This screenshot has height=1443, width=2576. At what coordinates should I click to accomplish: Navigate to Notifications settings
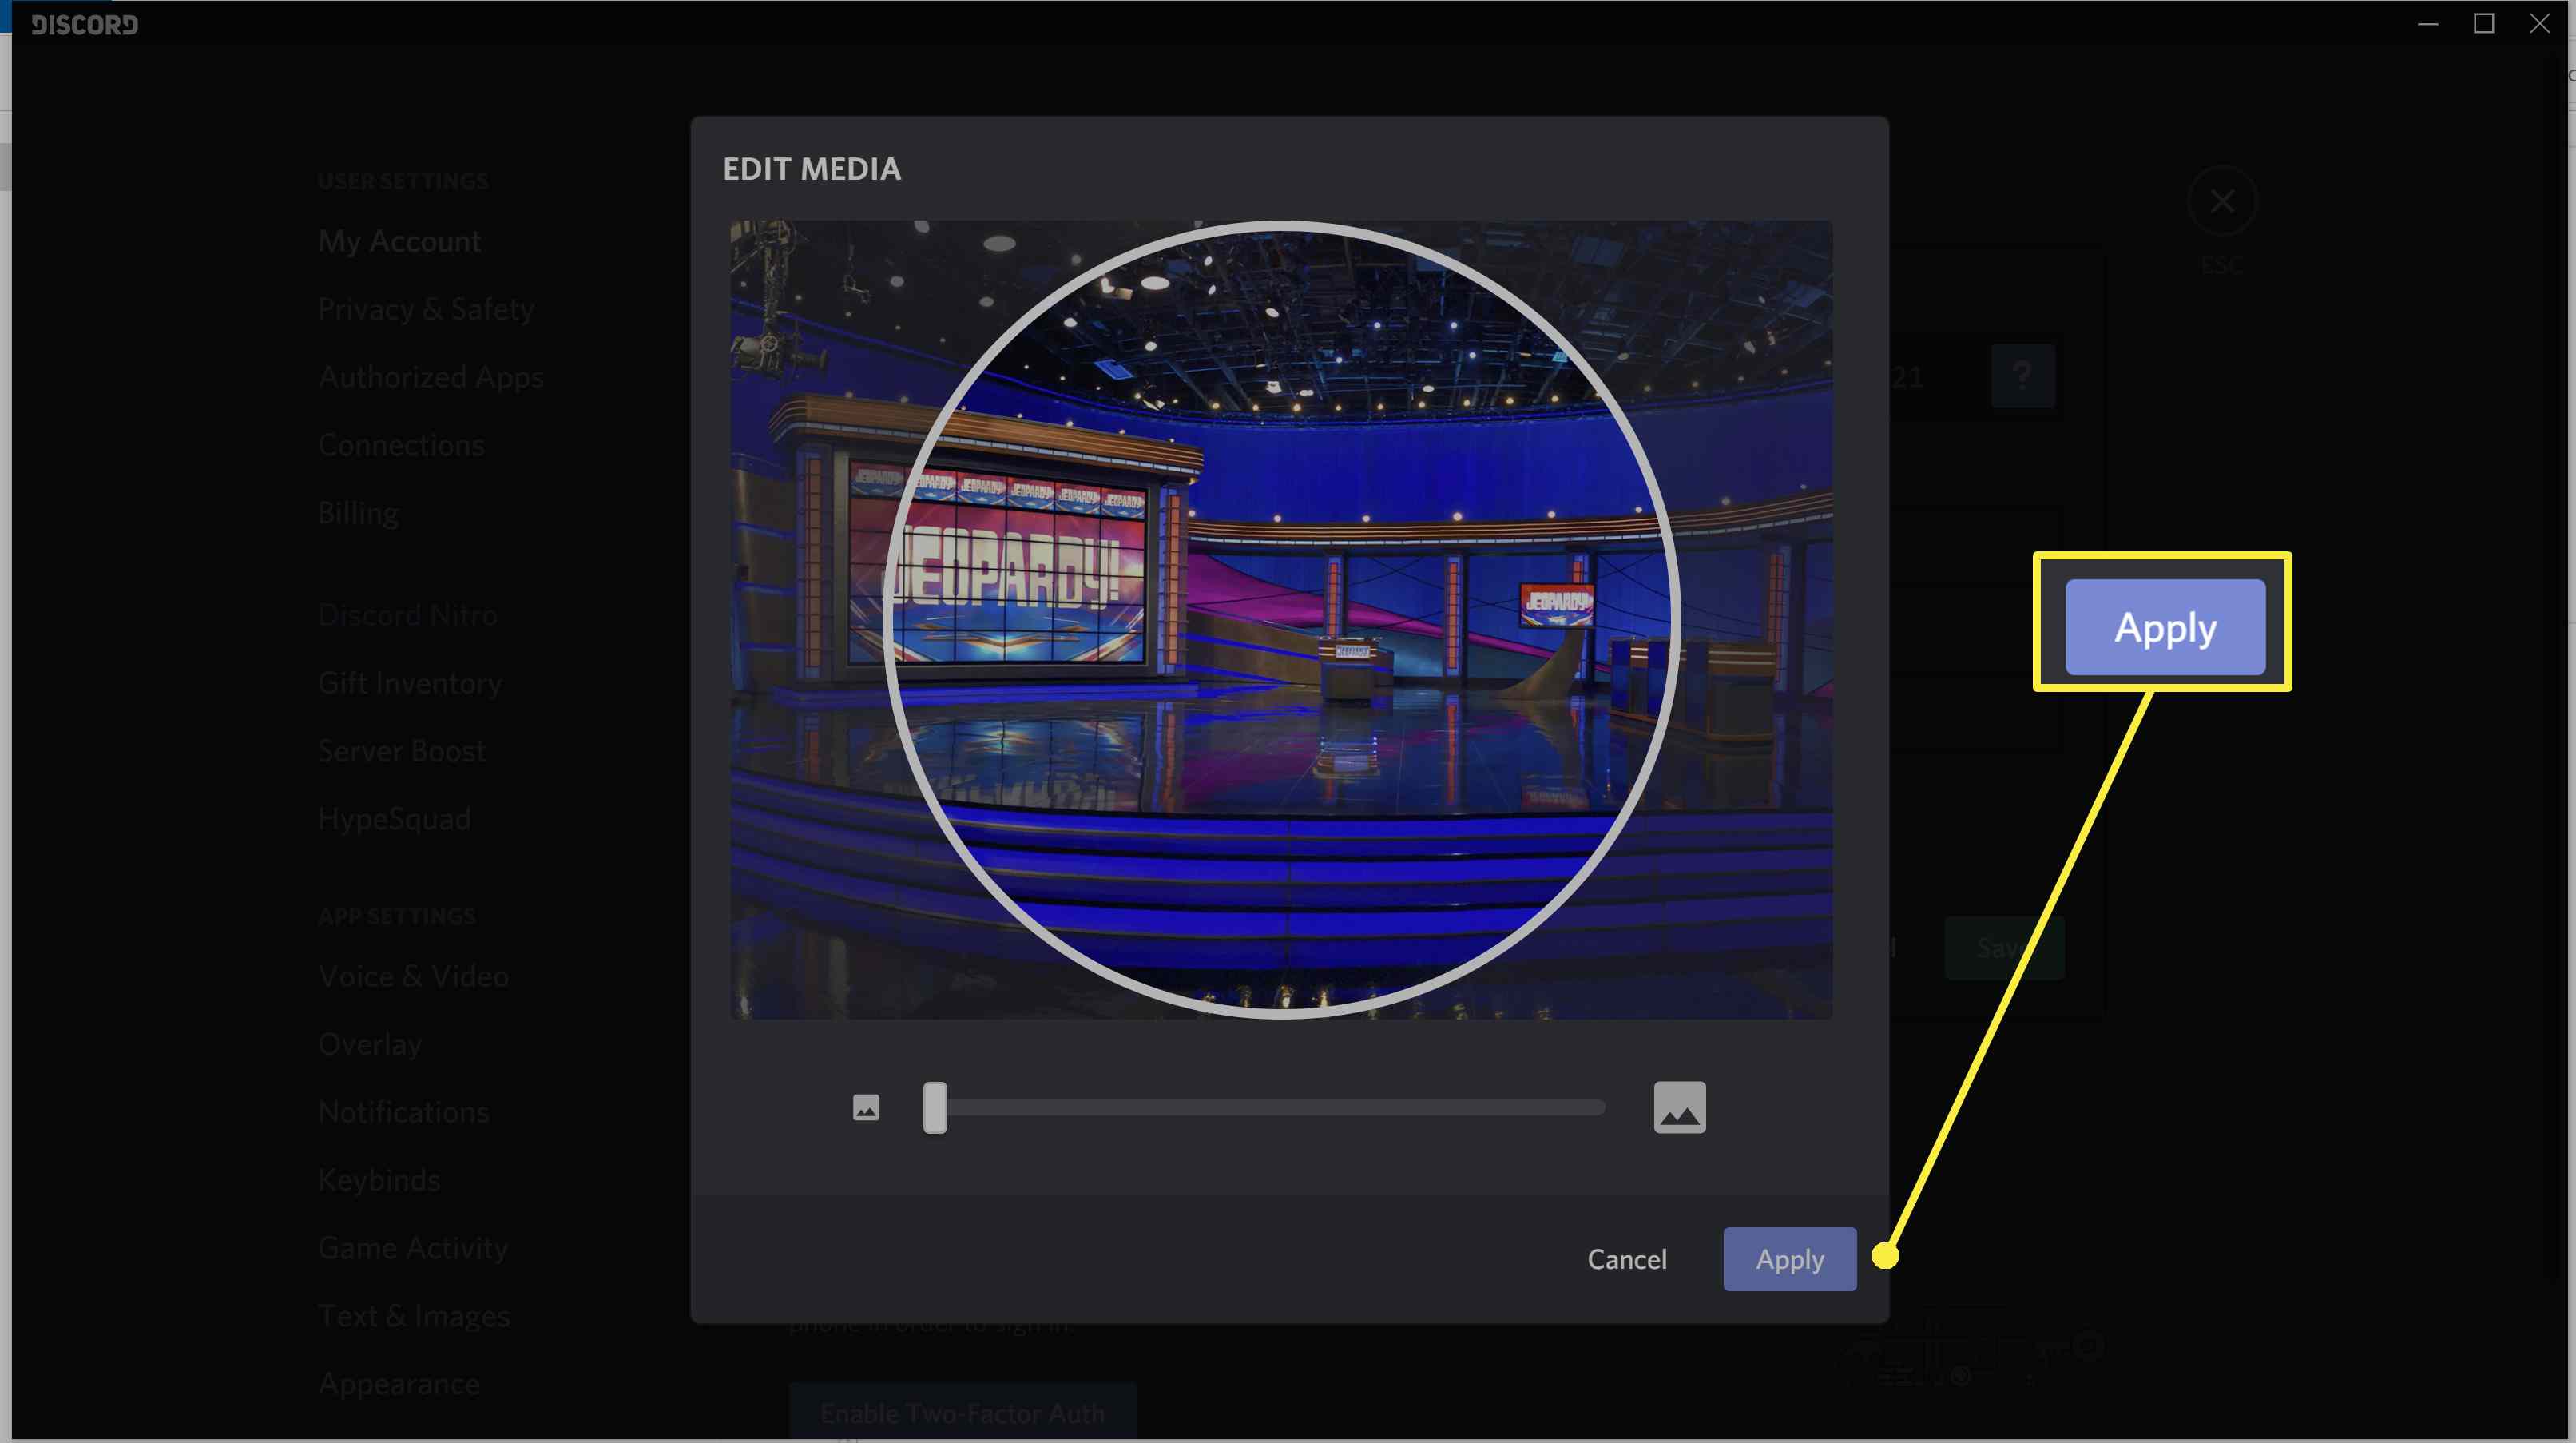pyautogui.click(x=402, y=1110)
